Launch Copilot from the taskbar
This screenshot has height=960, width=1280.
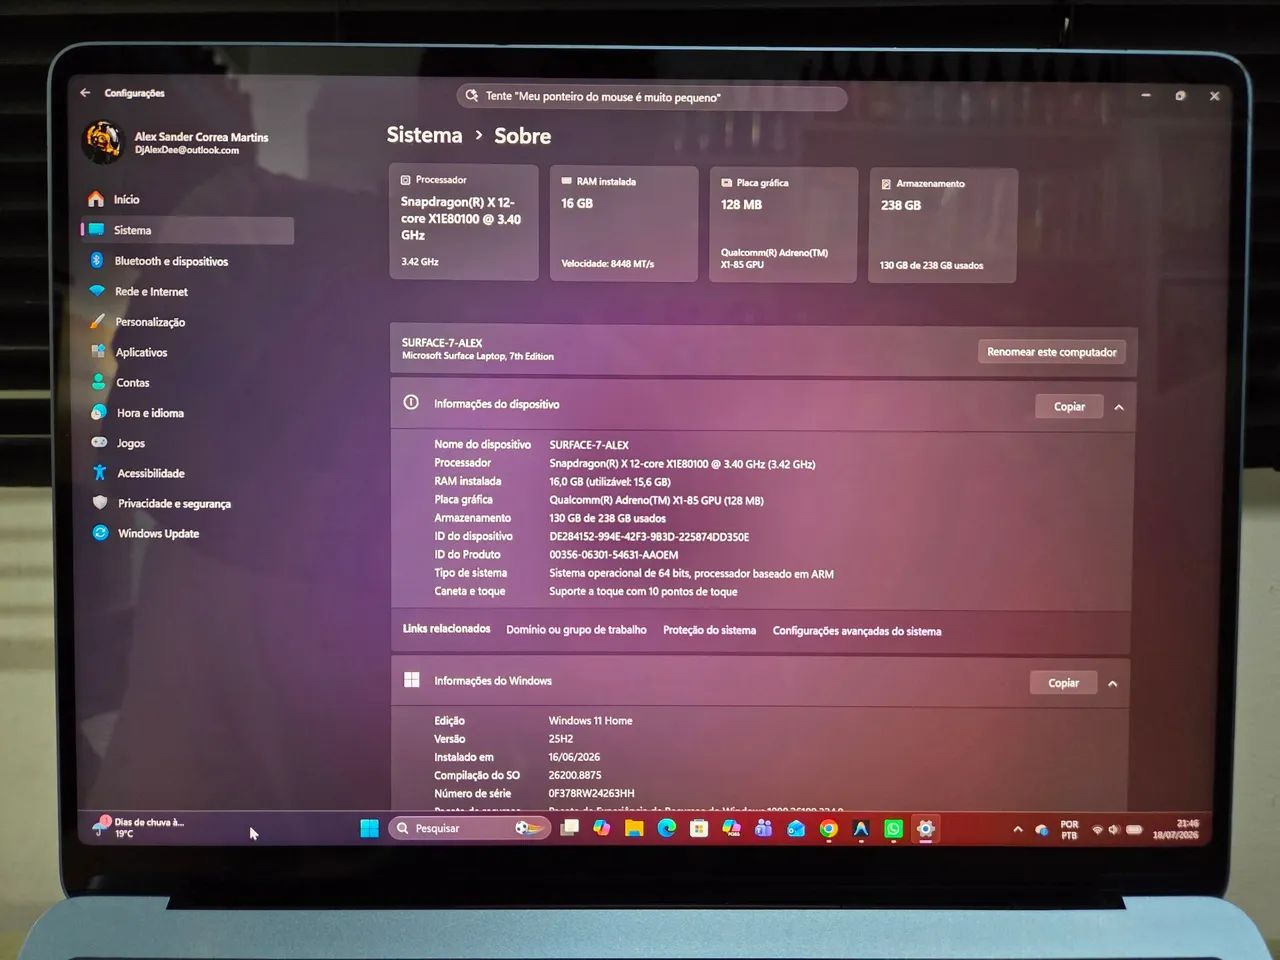click(601, 828)
